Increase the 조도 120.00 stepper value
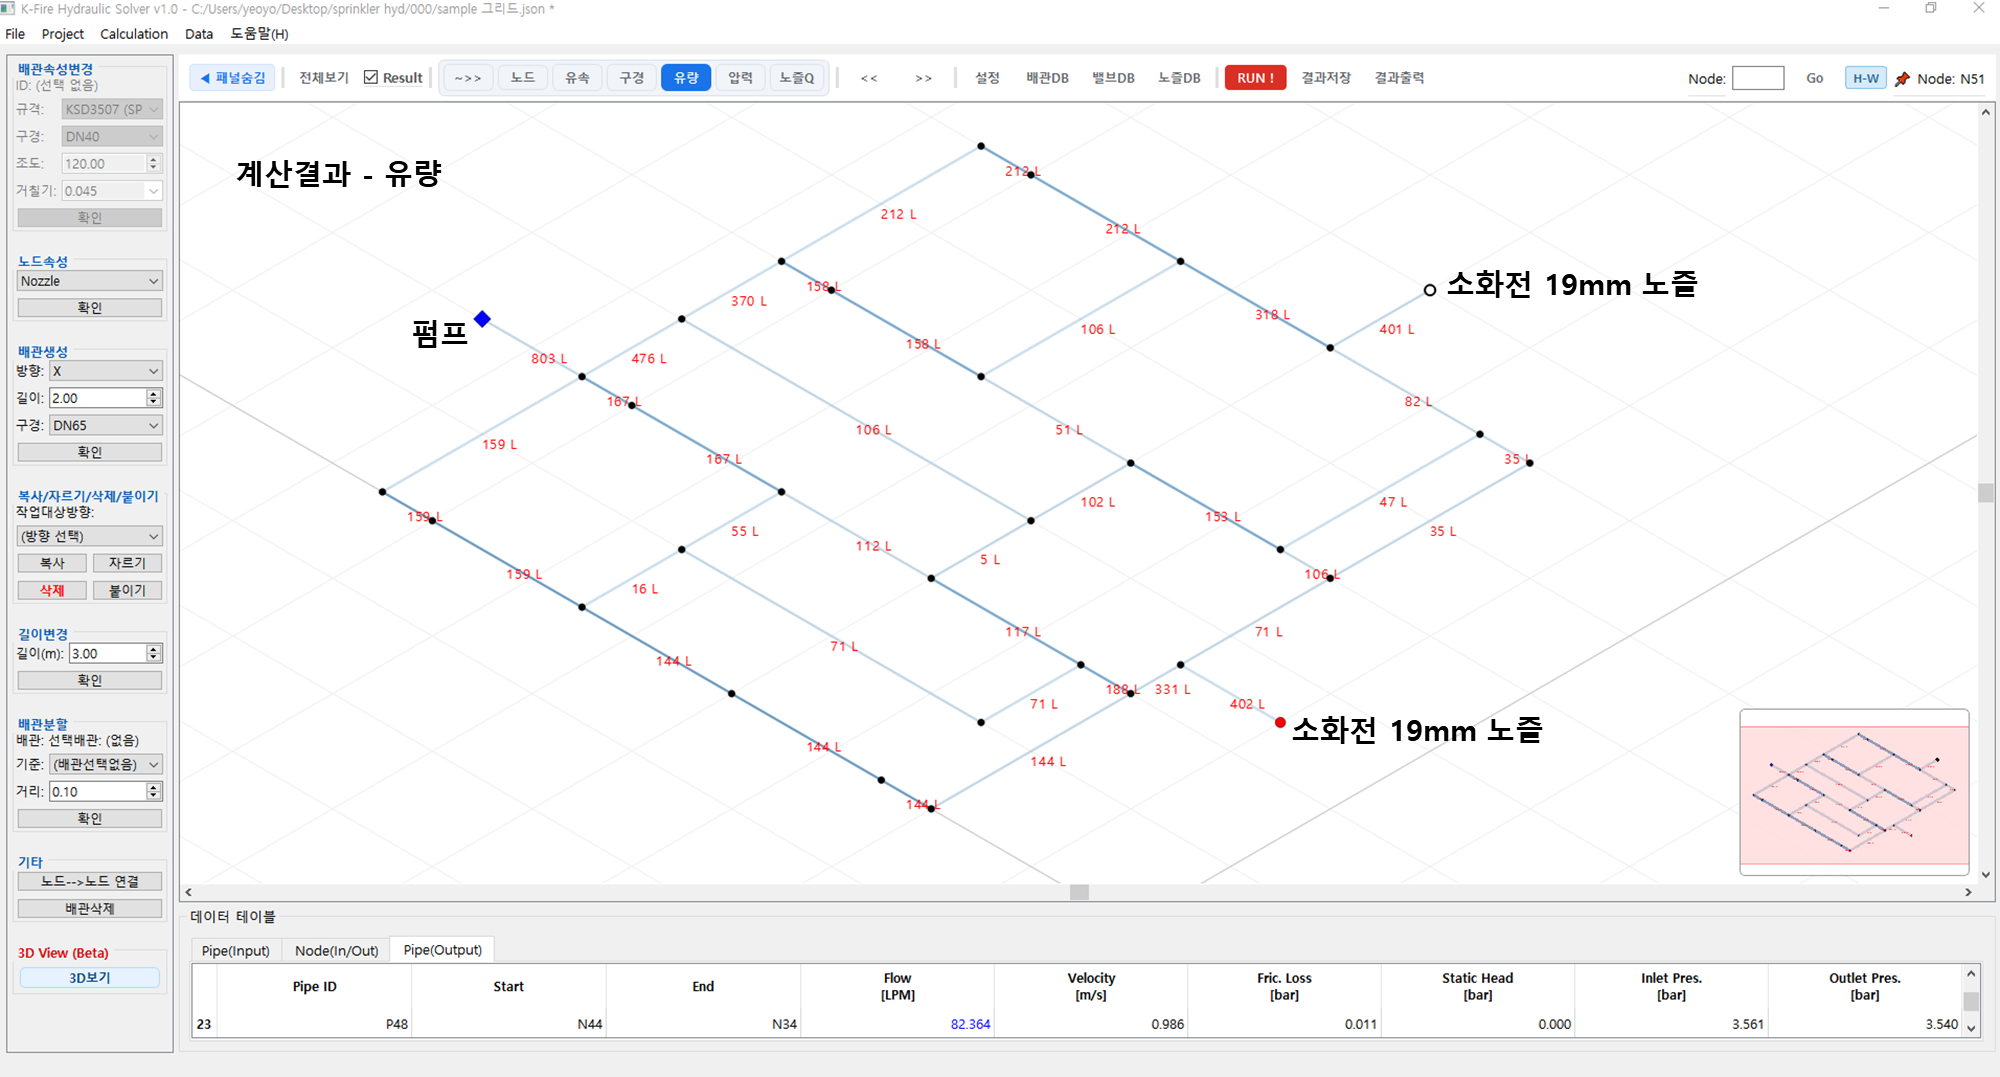 pos(153,159)
